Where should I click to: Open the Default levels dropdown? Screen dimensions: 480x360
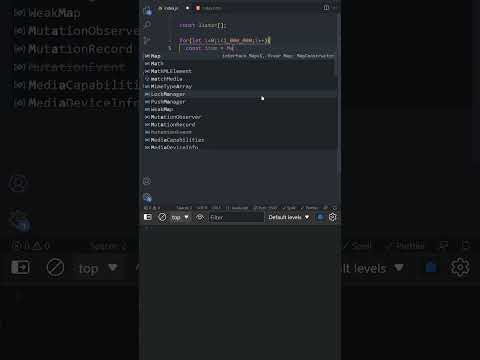(289, 217)
